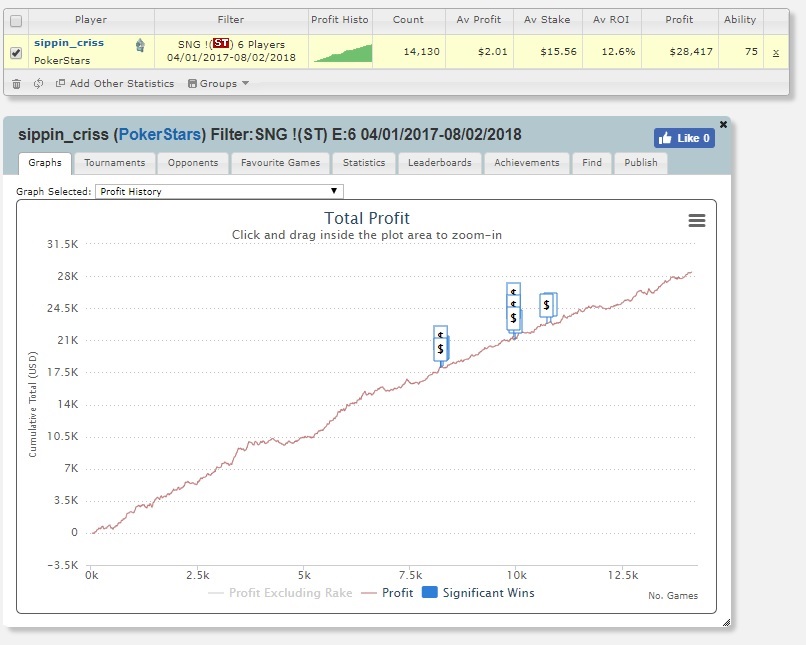The width and height of the screenshot is (806, 645).
Task: Uncheck the sippin_criss row checkbox
Action: [x=16, y=52]
